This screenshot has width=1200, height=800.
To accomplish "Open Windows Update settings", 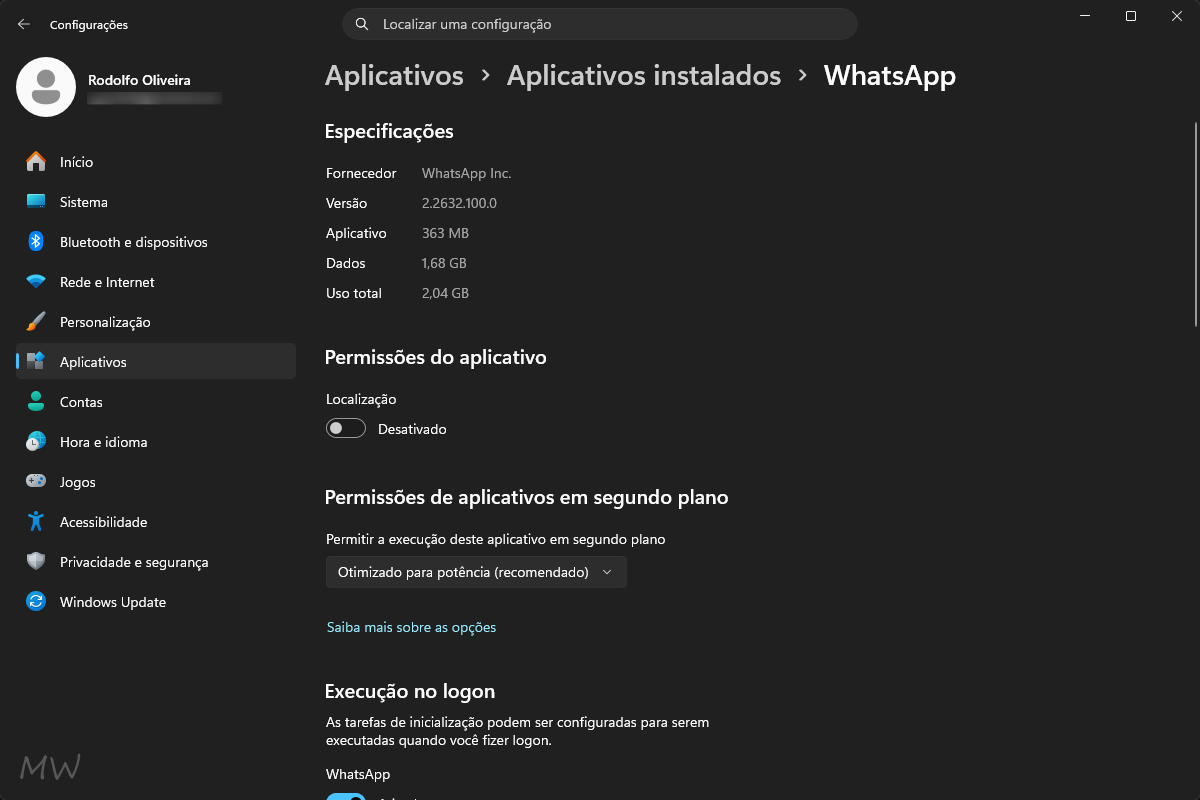I will coord(156,602).
